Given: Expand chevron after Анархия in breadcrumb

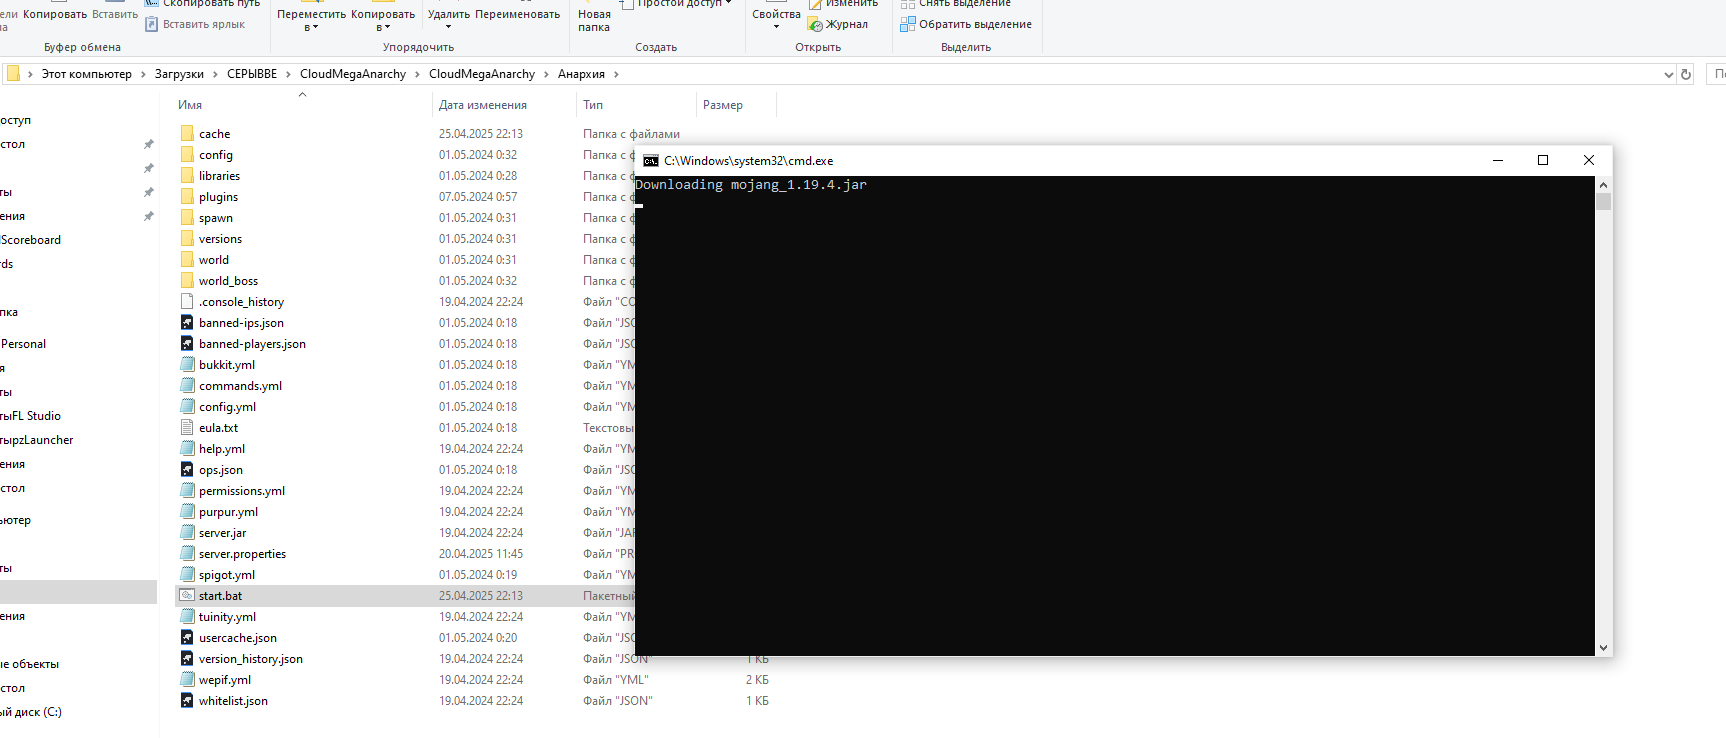Looking at the screenshot, I should click(616, 74).
